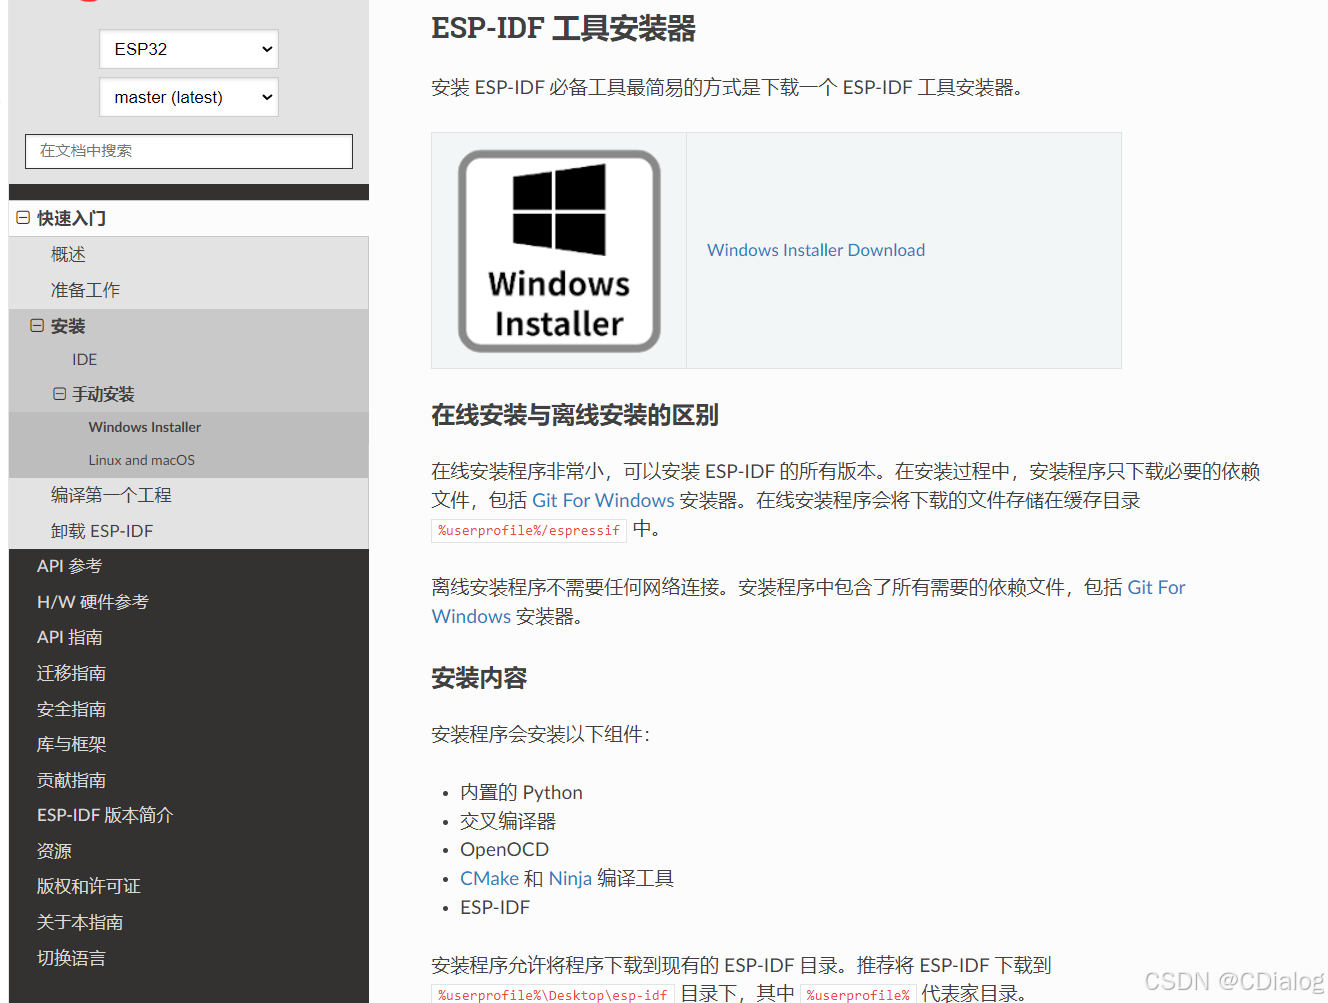Image resolution: width=1328 pixels, height=1003 pixels.
Task: Collapse the 安装 section toggle
Action: (x=37, y=325)
